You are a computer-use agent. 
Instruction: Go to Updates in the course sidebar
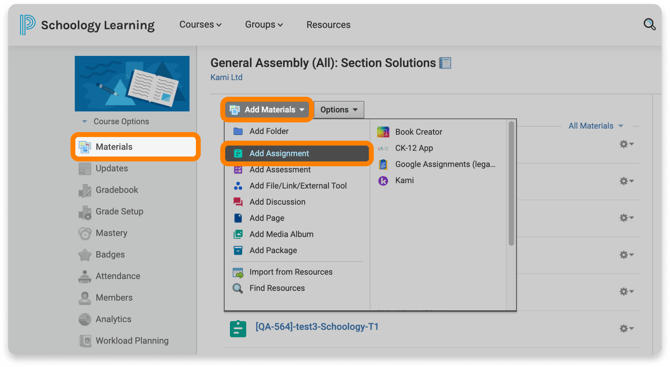pyautogui.click(x=112, y=168)
